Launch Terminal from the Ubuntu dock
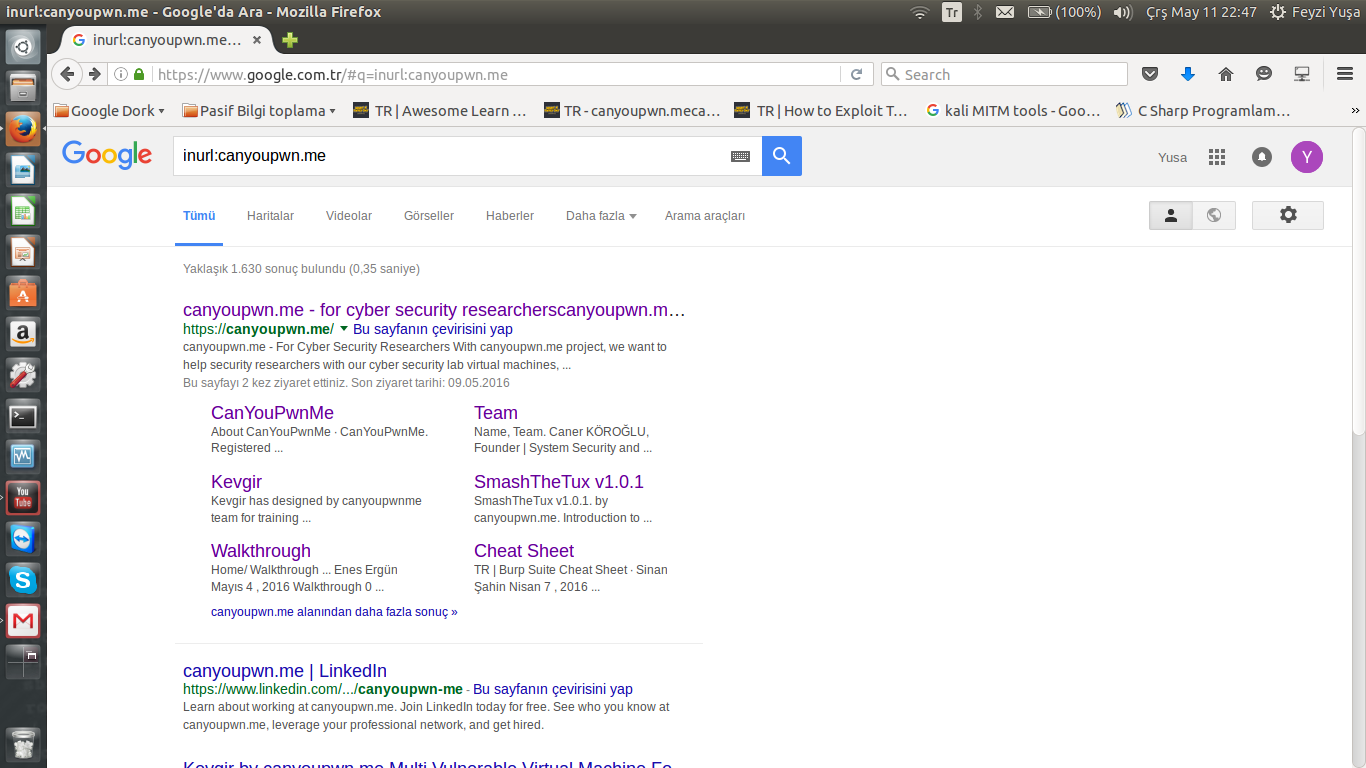This screenshot has width=1366, height=768. [23, 416]
